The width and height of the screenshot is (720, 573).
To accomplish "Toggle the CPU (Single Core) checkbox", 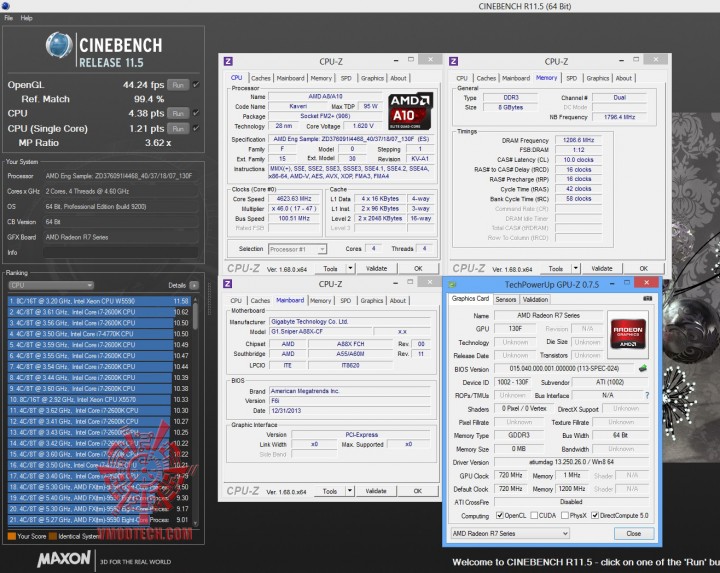I will tap(196, 129).
